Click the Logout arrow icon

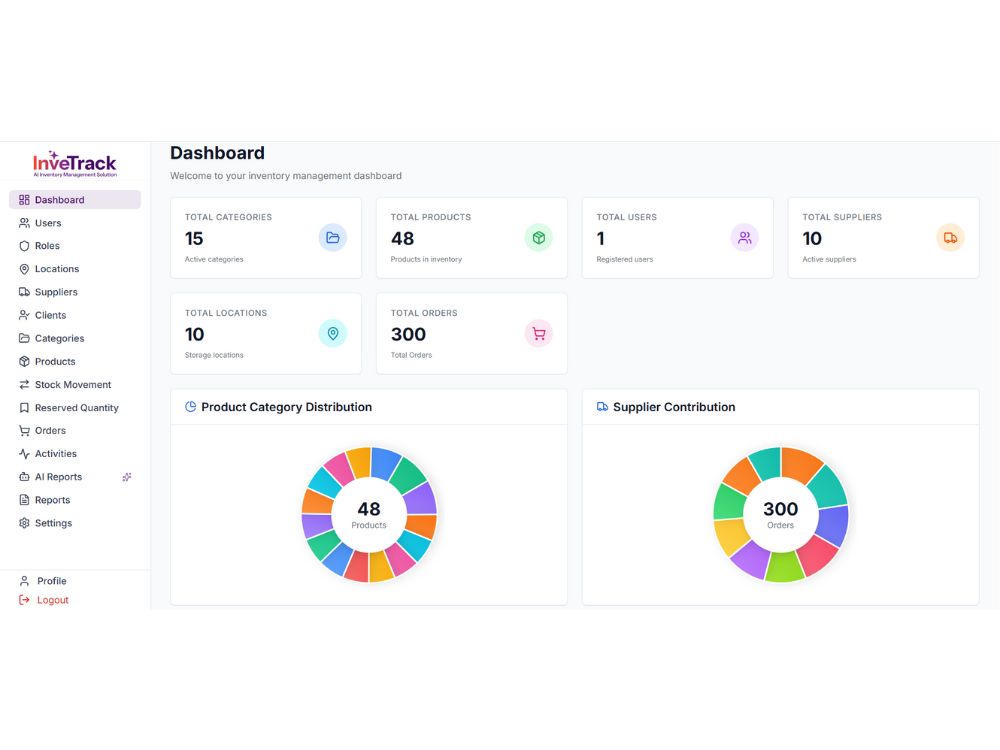coord(24,600)
